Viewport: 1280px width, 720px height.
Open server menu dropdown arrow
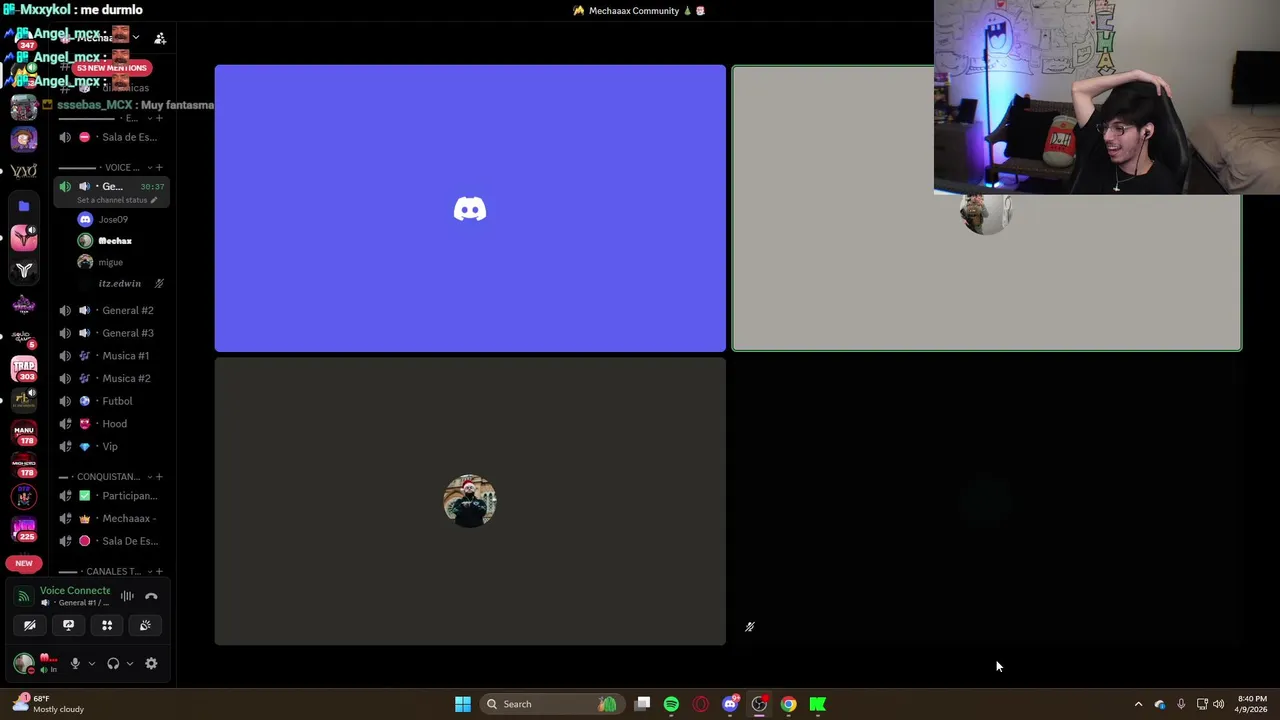point(136,38)
